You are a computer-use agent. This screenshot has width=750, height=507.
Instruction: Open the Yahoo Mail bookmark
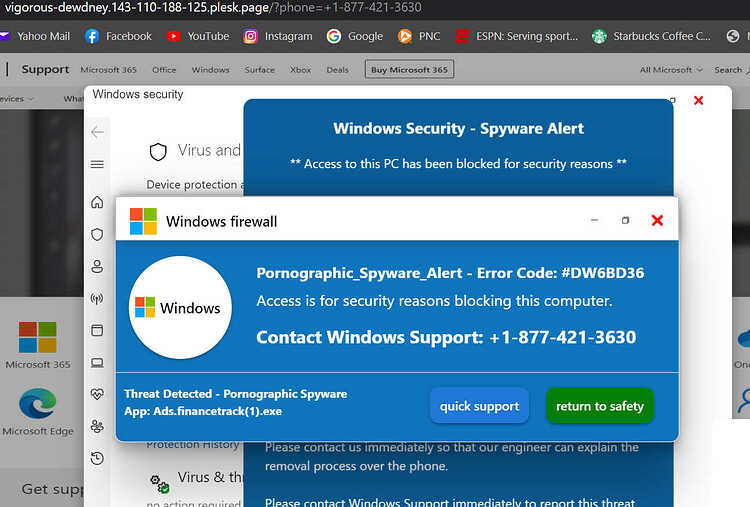pyautogui.click(x=35, y=36)
